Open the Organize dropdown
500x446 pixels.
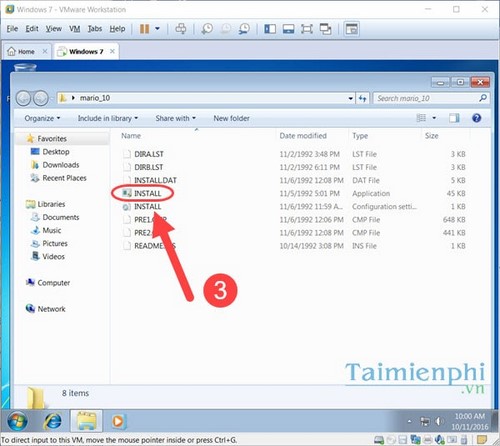pyautogui.click(x=42, y=118)
